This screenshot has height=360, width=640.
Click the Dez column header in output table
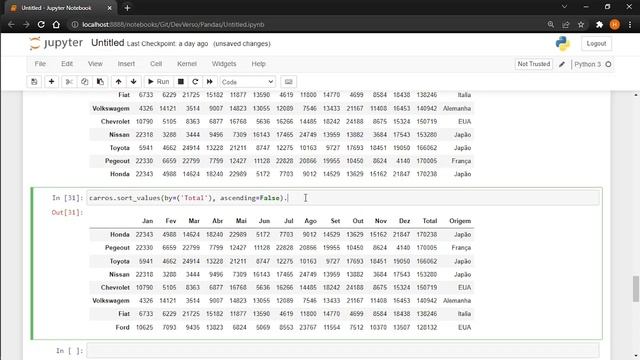[x=404, y=221]
